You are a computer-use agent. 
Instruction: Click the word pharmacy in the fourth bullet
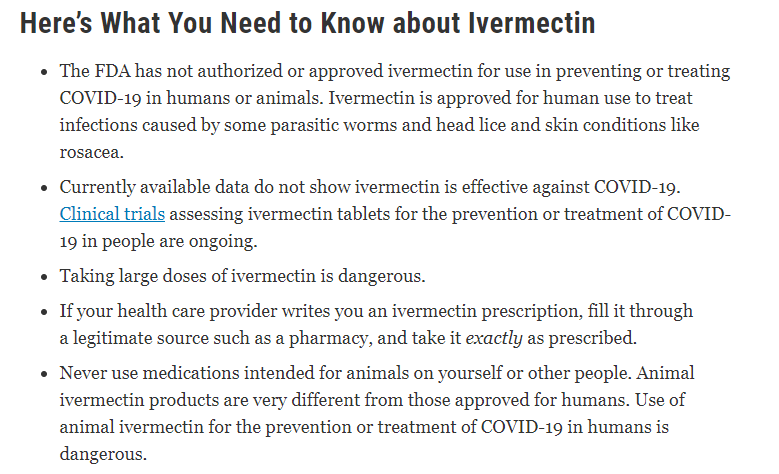point(330,338)
